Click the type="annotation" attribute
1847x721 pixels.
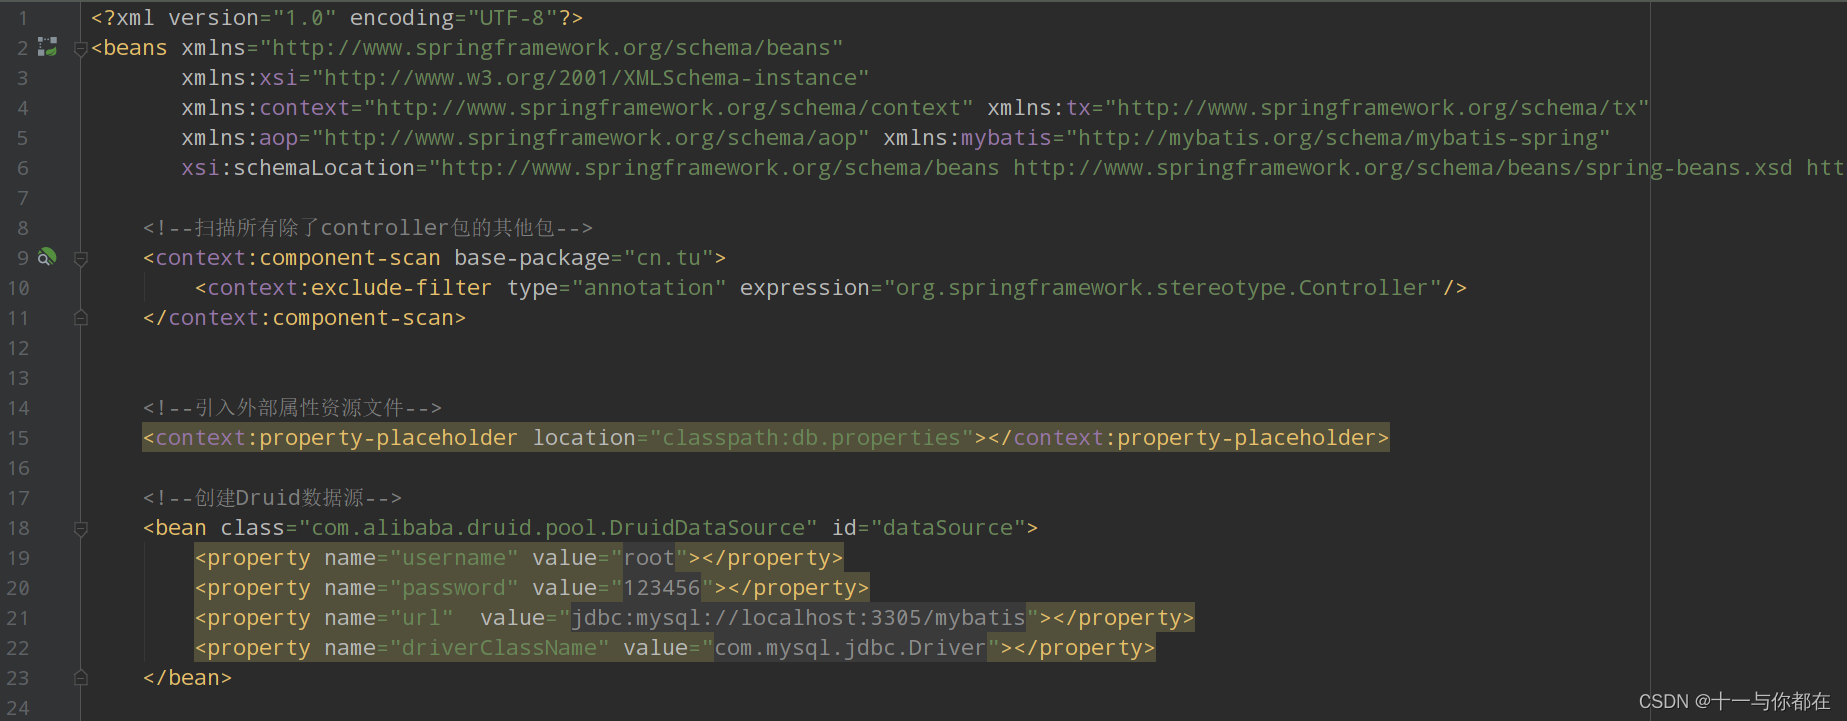click(617, 288)
